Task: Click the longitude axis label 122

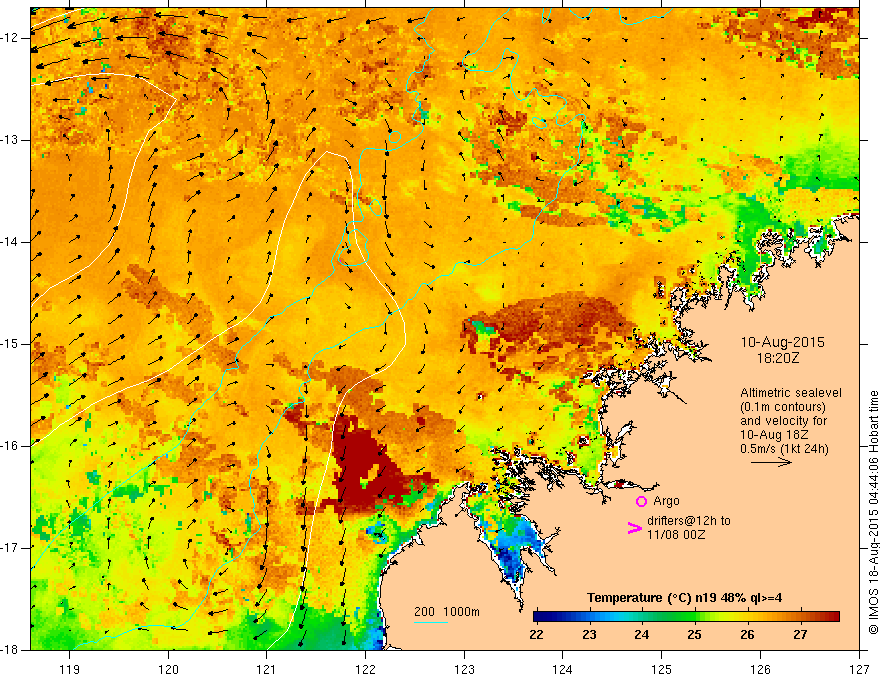Action: (x=365, y=669)
